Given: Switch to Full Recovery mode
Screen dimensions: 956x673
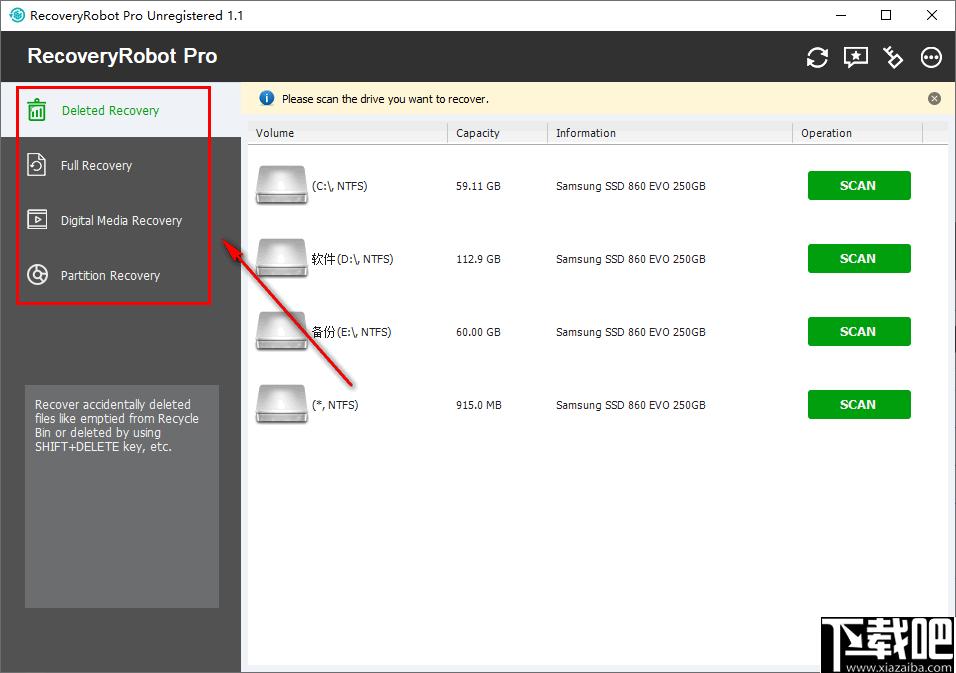Looking at the screenshot, I should click(x=121, y=165).
